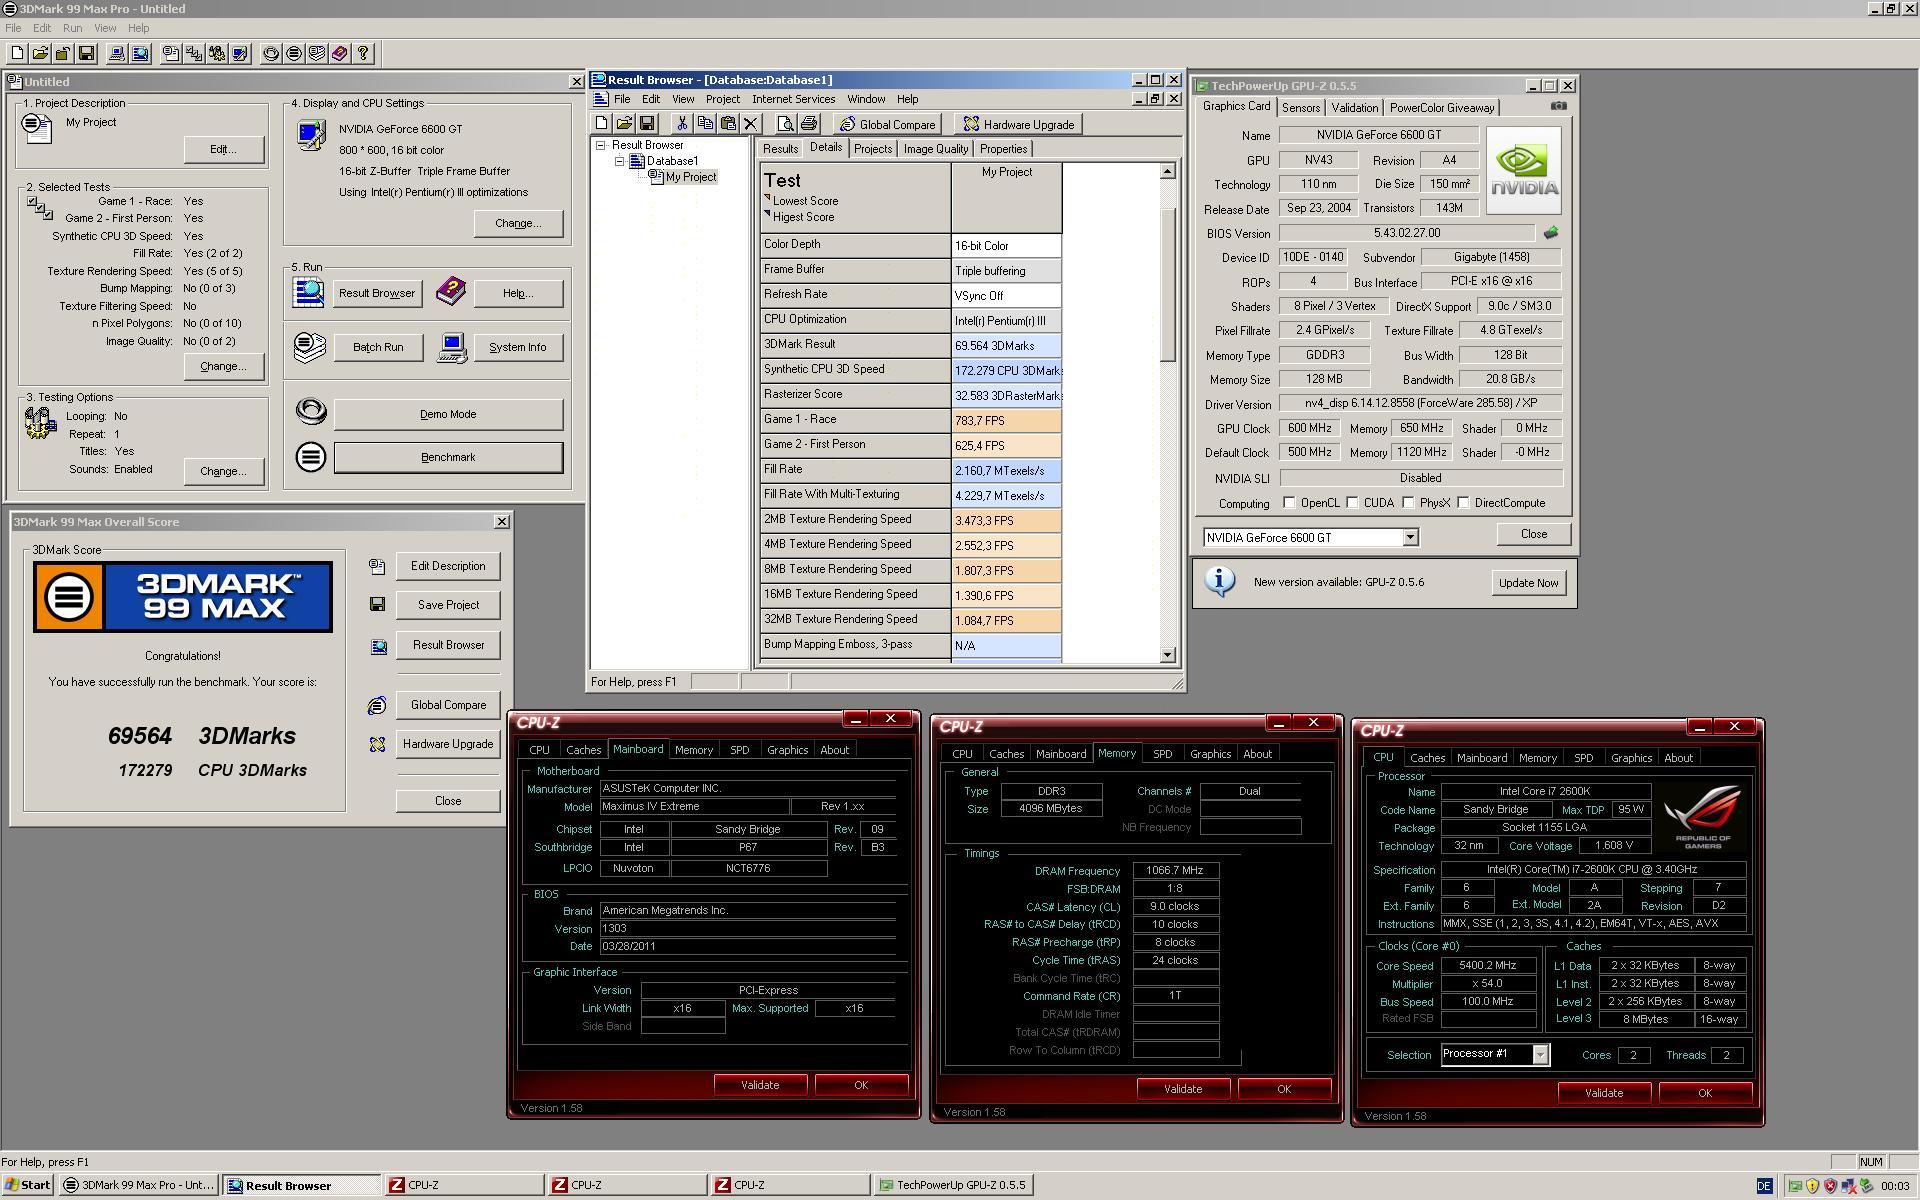Click Demo Mode button

[448, 414]
